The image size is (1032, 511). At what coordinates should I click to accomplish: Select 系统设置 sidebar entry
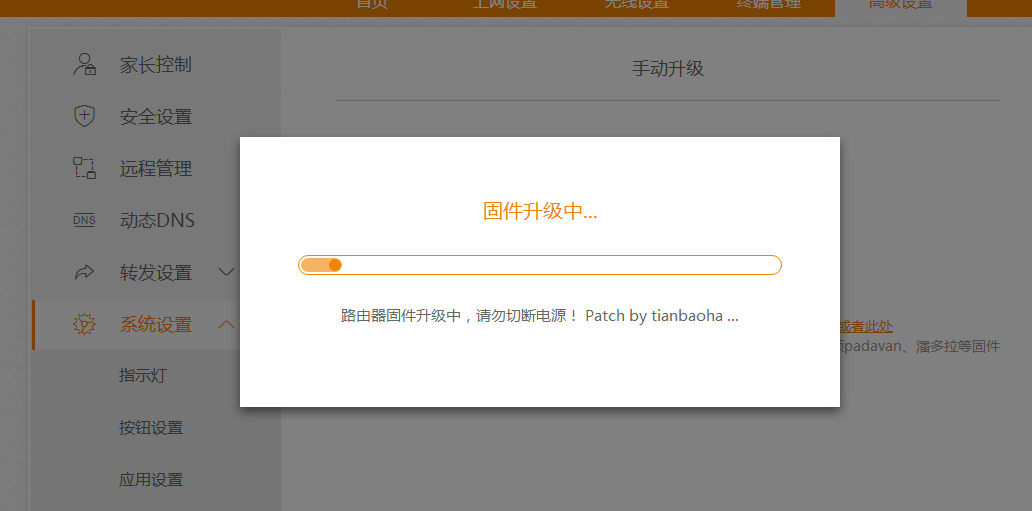[x=155, y=324]
